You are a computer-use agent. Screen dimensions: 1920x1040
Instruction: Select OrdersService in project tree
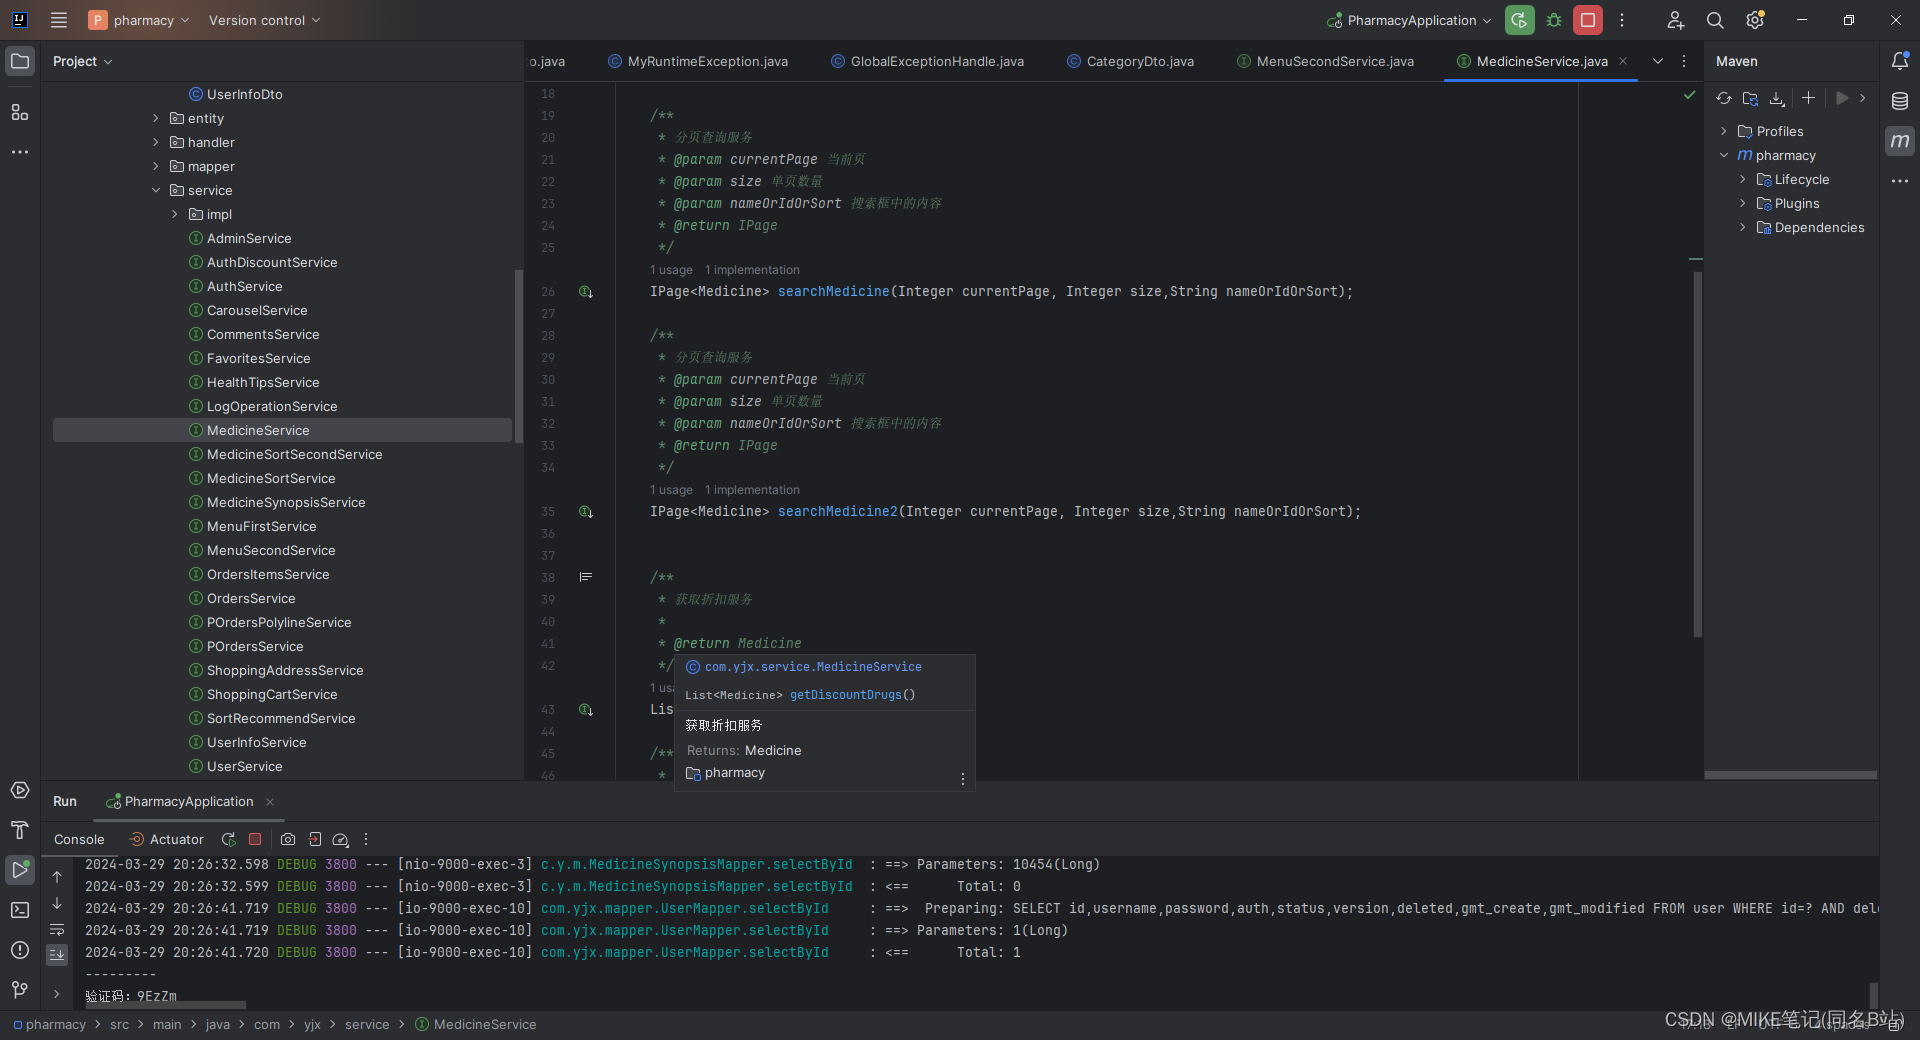coord(251,598)
